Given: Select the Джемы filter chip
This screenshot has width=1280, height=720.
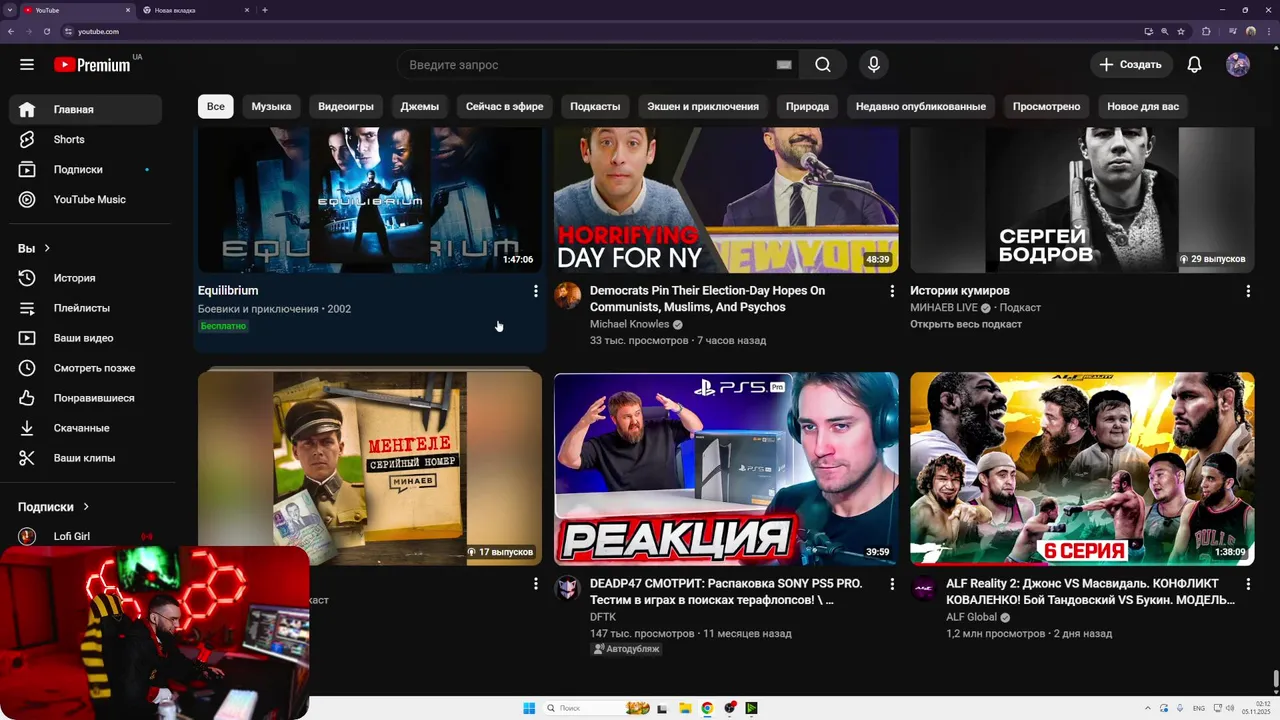Looking at the screenshot, I should [x=420, y=107].
